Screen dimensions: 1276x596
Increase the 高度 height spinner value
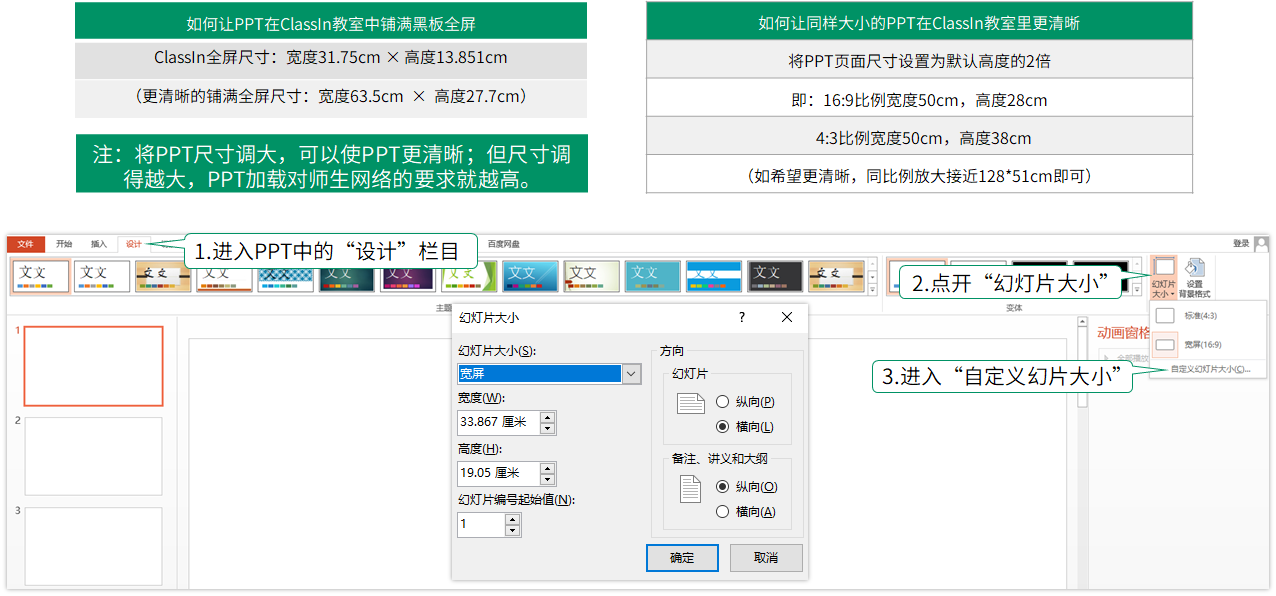(547, 468)
